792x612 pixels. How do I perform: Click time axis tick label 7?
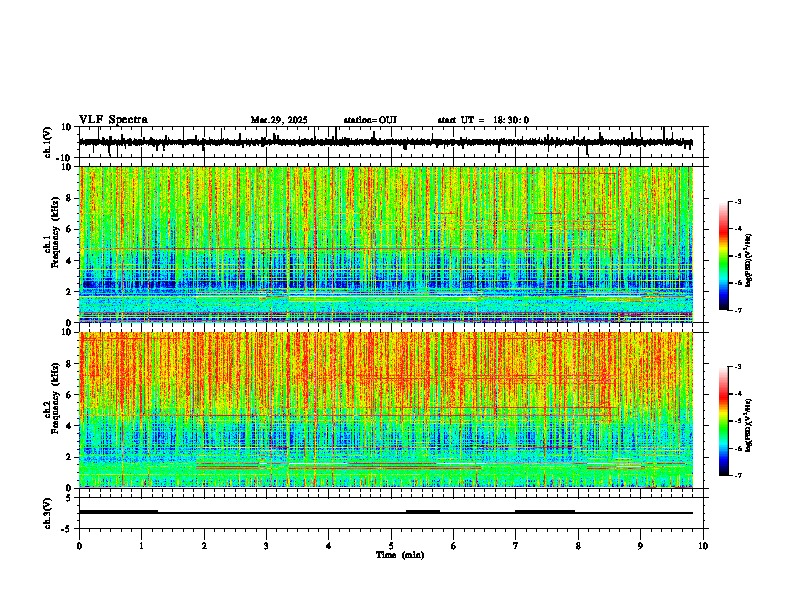[516, 546]
